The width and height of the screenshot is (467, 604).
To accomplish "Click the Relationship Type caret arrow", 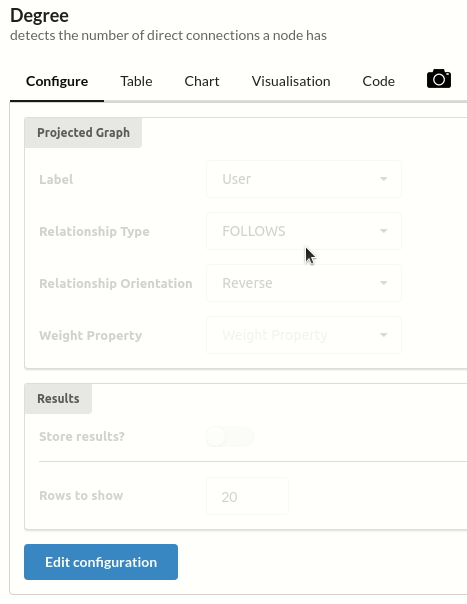I will [x=383, y=231].
